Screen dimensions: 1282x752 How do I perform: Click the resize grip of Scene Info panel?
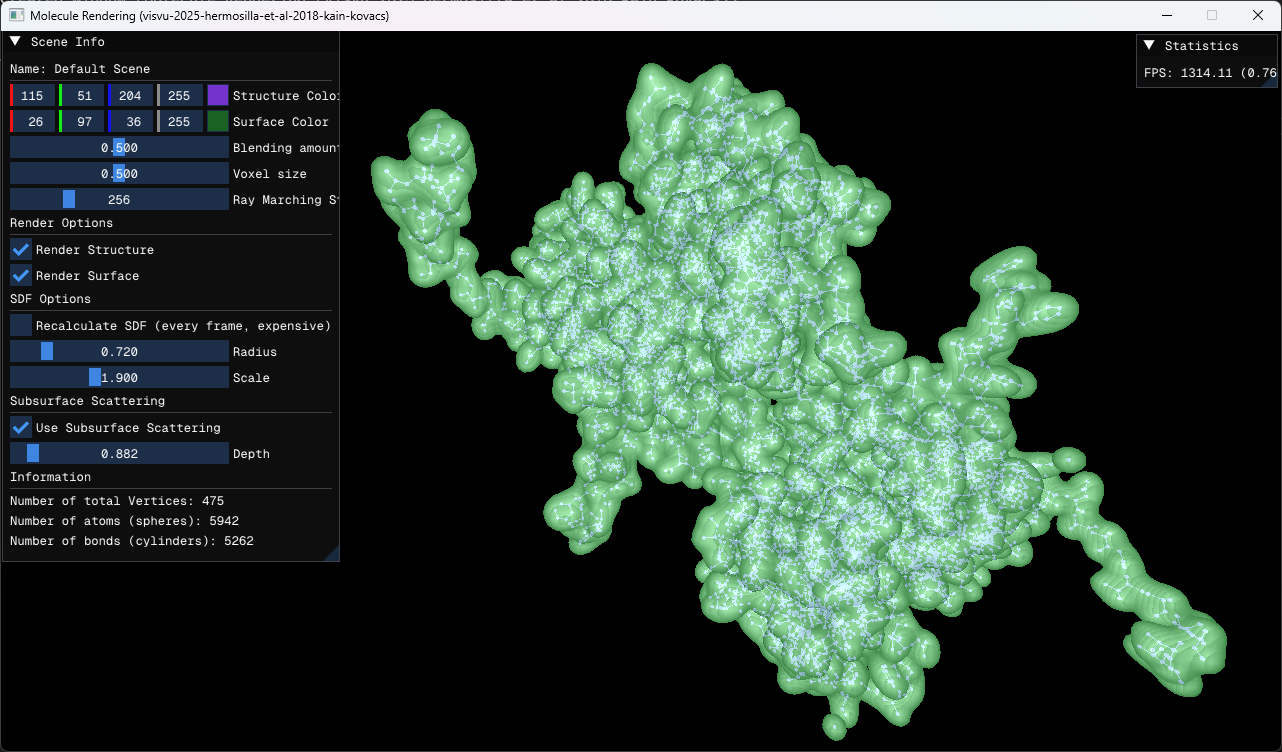pos(332,554)
